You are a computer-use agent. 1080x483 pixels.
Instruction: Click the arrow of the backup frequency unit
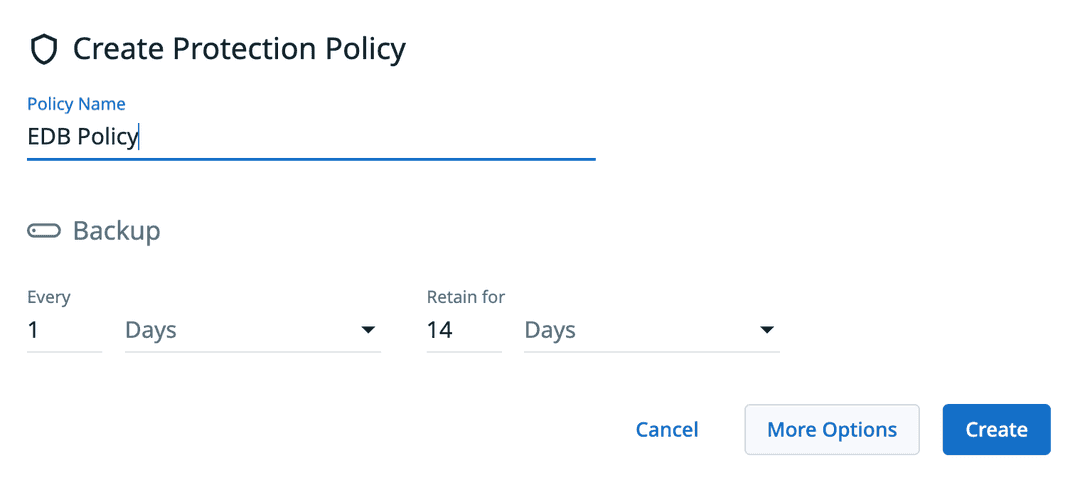coord(368,330)
